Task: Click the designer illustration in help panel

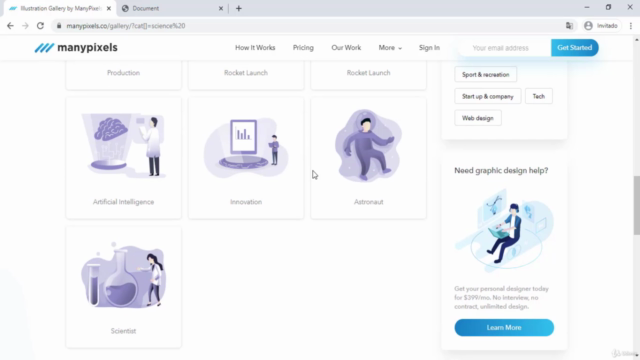Action: (504, 231)
